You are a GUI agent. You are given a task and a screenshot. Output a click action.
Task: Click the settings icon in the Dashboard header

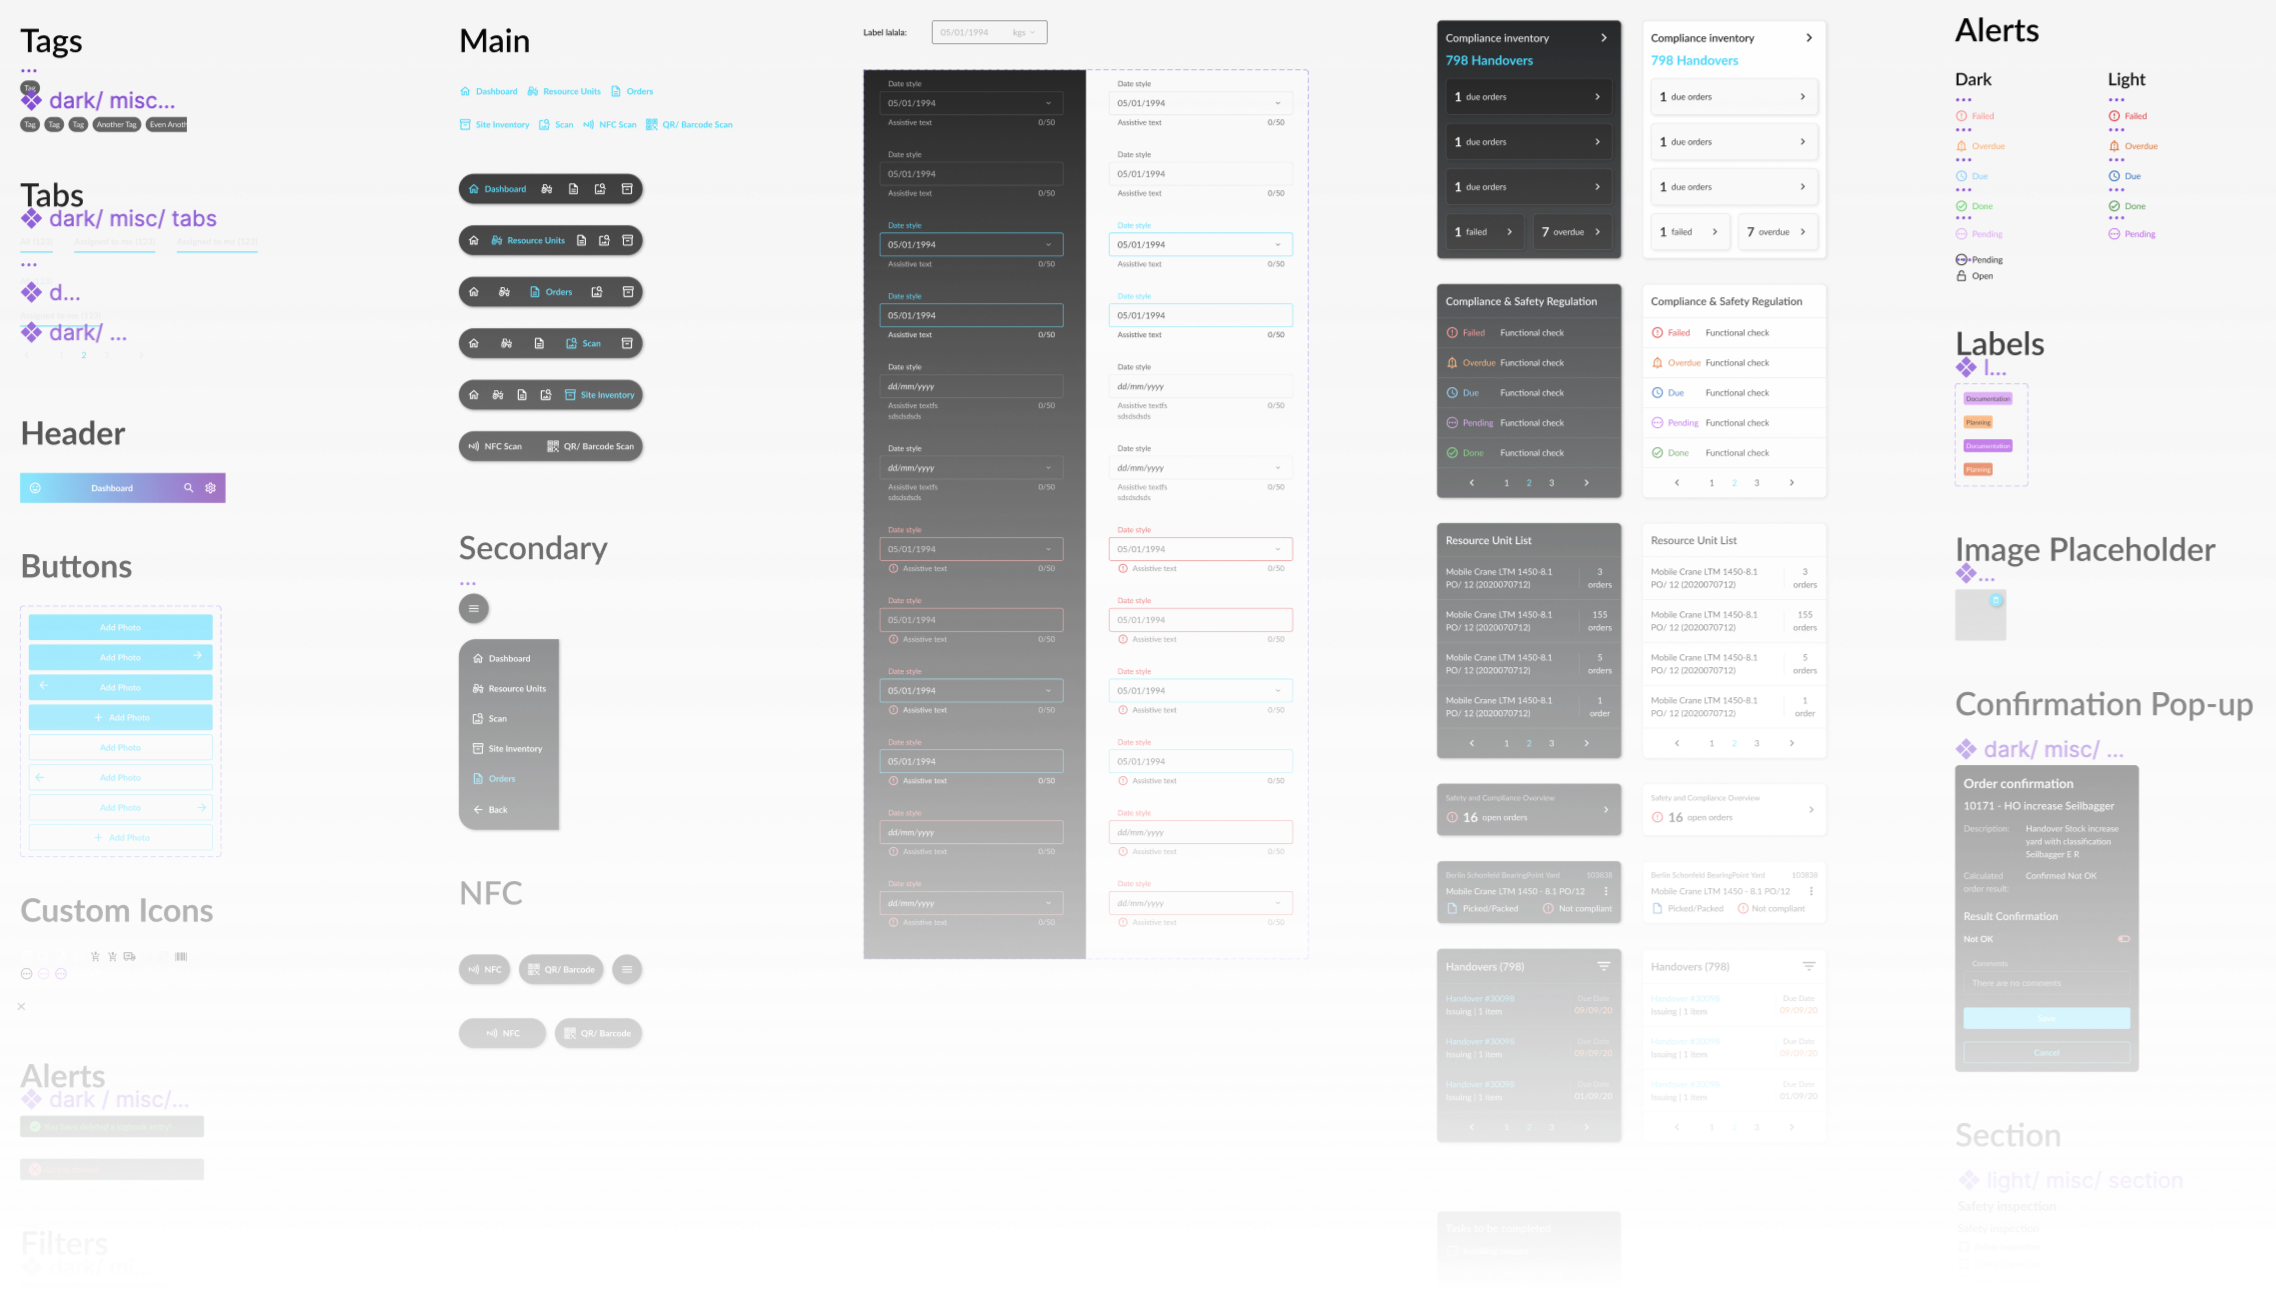210,488
